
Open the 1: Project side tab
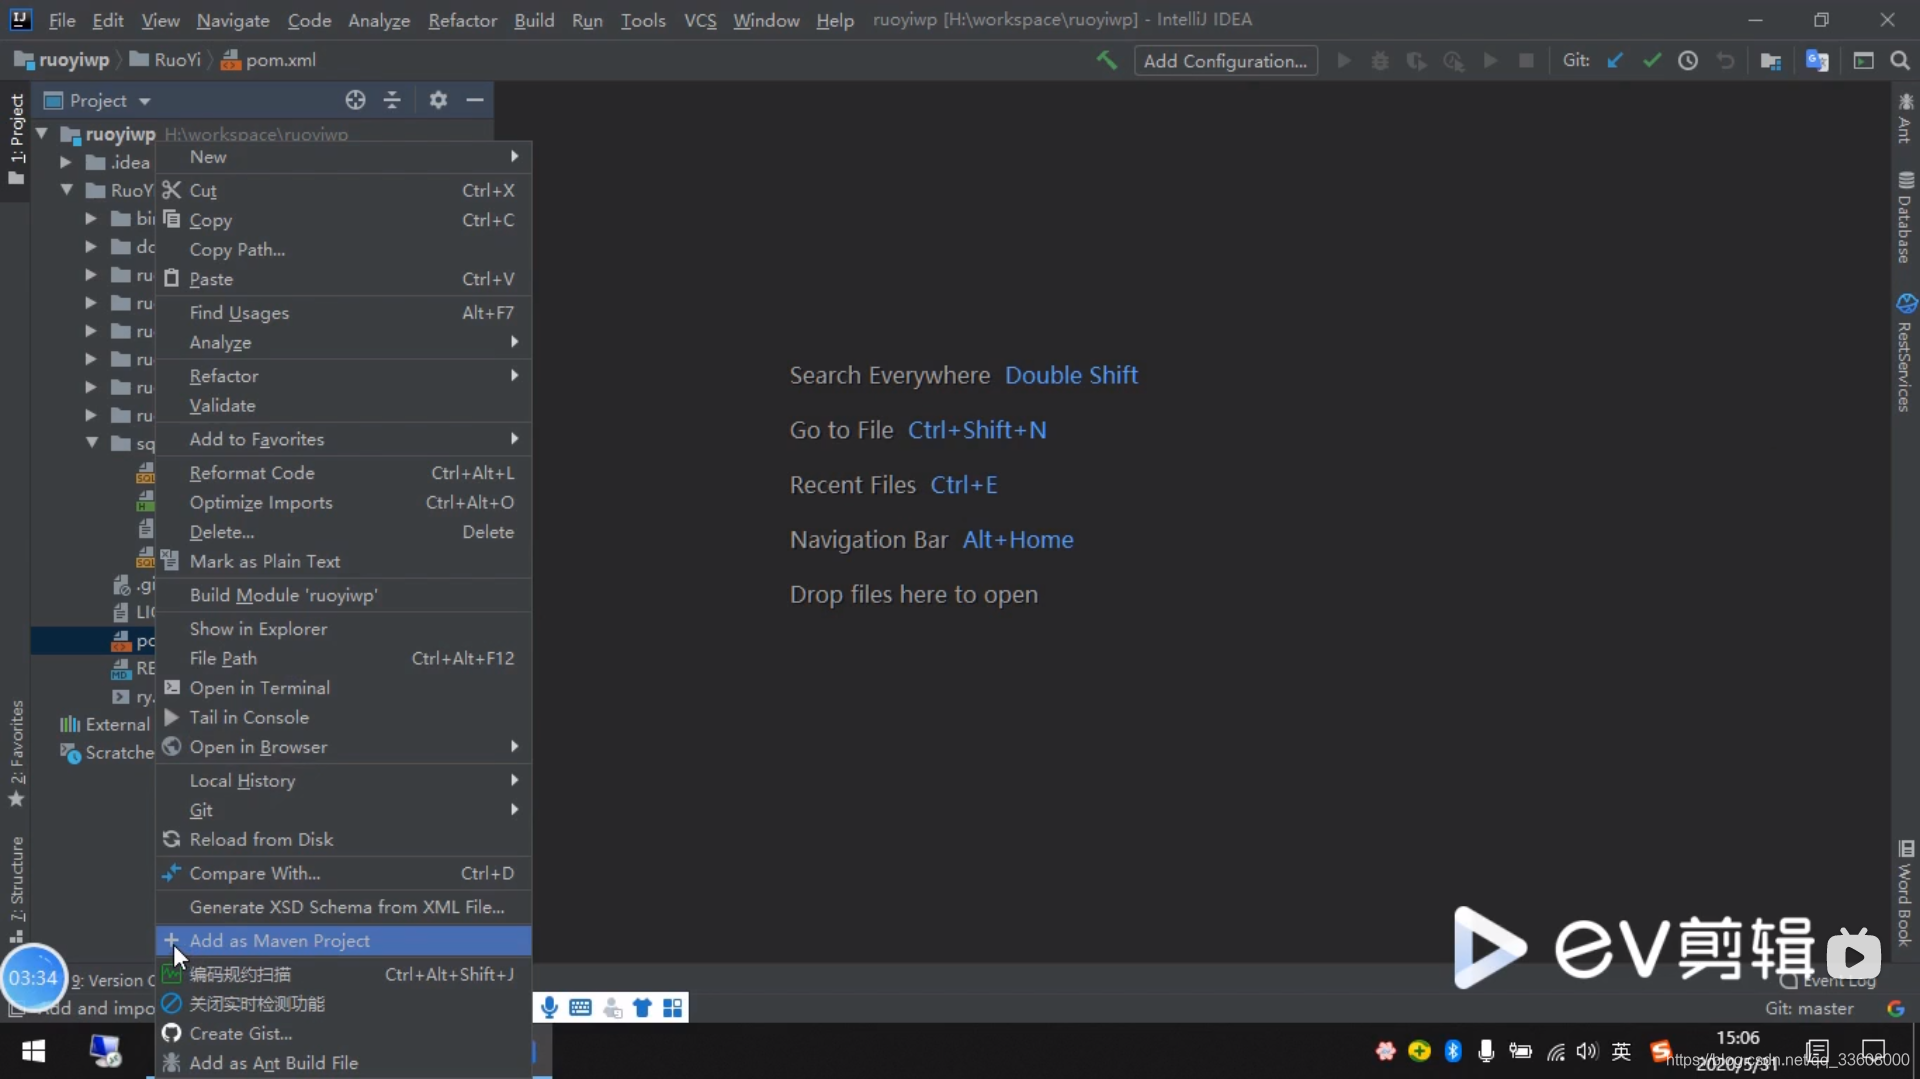click(x=16, y=139)
